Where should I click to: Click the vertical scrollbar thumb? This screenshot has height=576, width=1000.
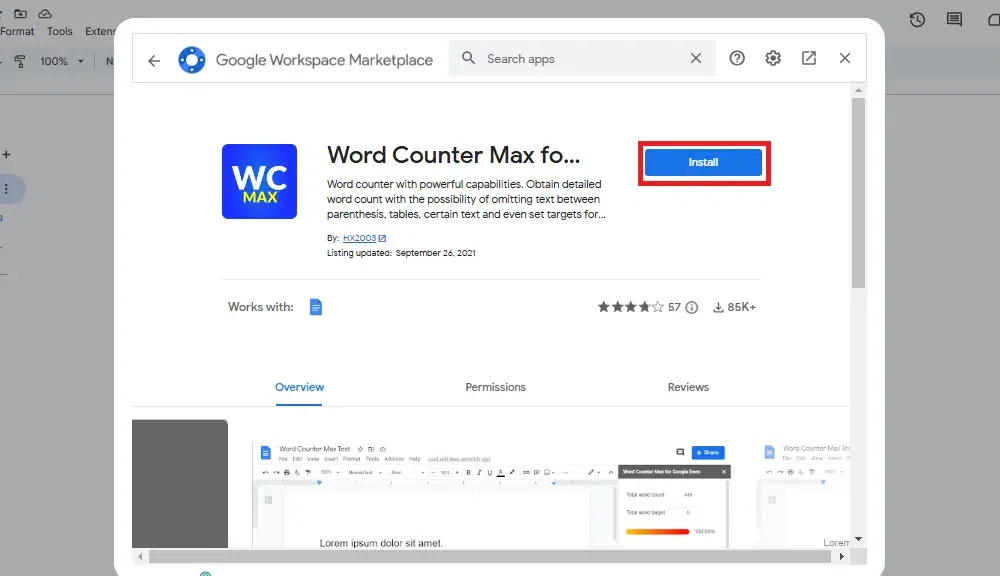pyautogui.click(x=858, y=193)
